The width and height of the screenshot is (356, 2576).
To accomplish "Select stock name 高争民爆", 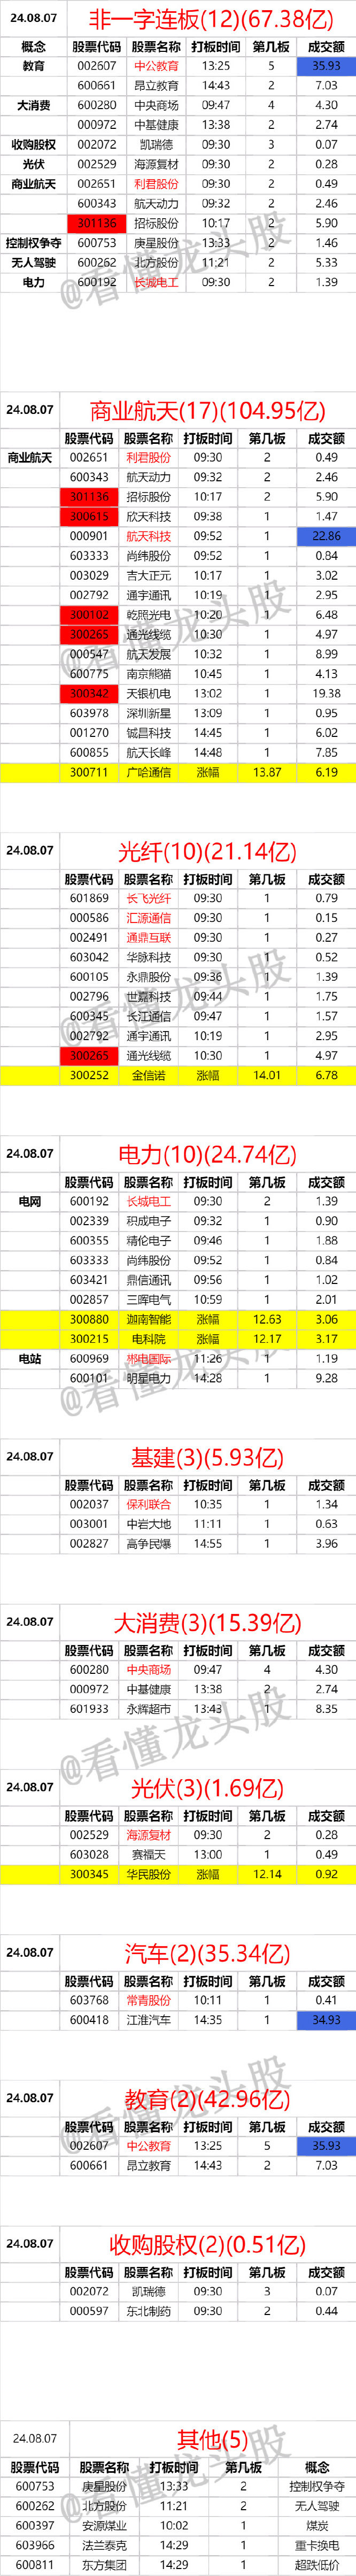I will (x=148, y=1543).
